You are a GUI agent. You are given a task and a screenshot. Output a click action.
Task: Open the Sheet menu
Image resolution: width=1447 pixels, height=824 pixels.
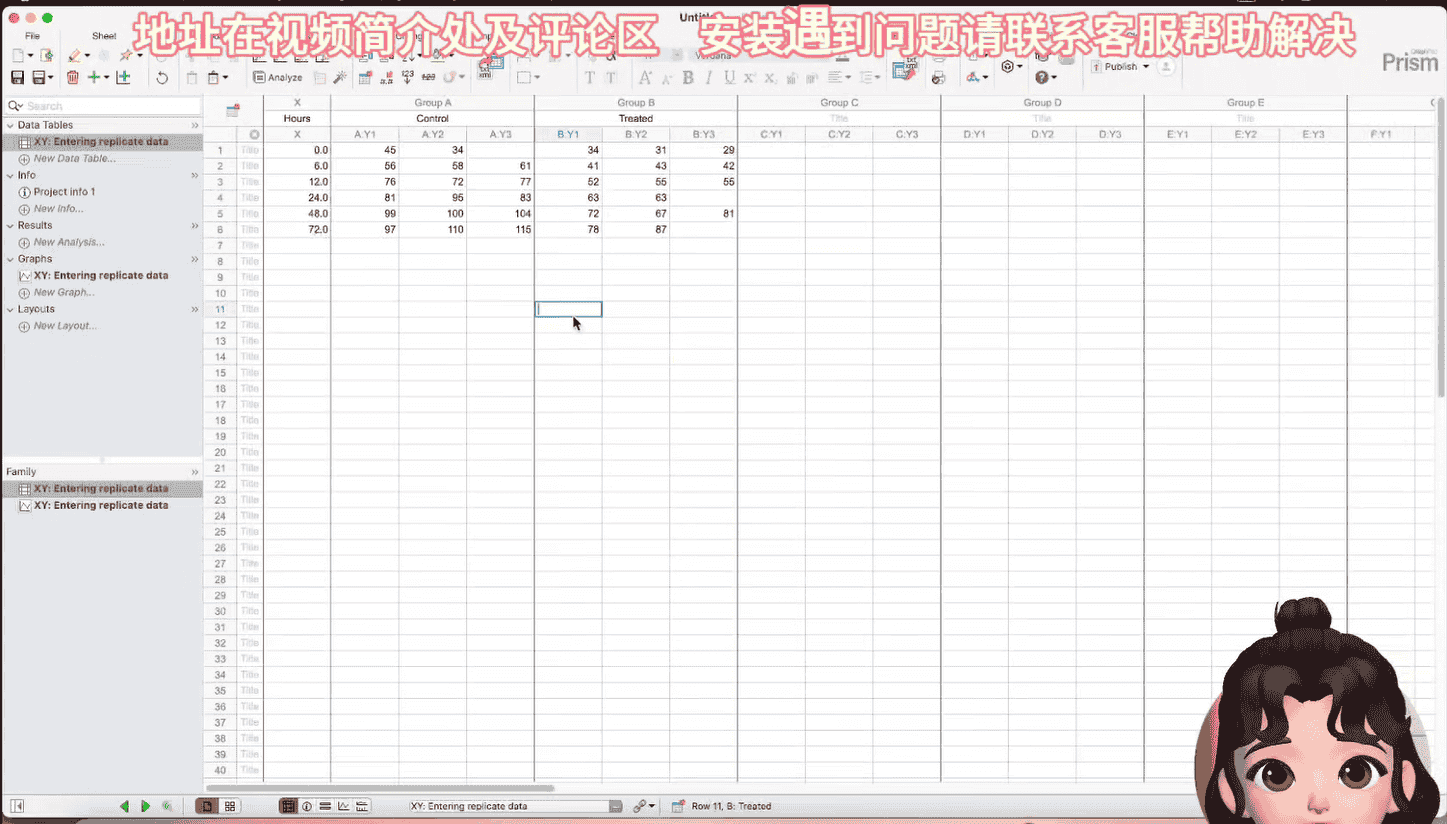103,34
